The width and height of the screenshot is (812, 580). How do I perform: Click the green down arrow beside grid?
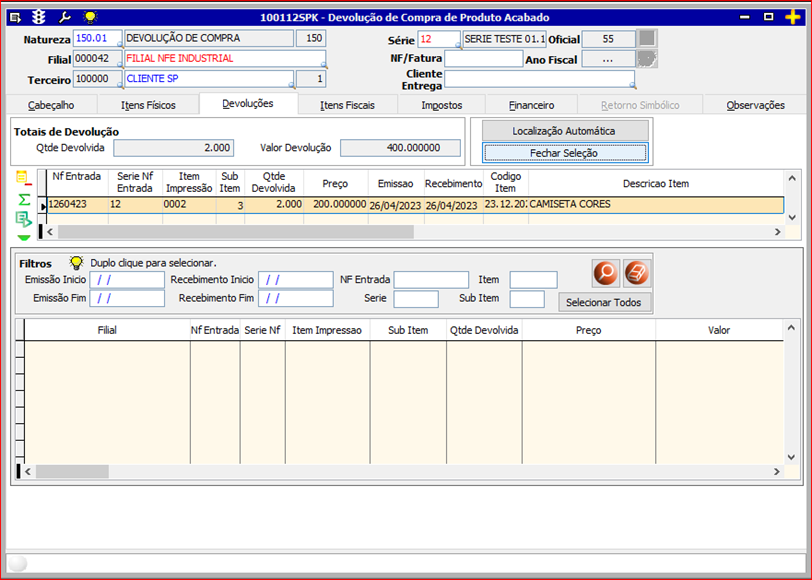(x=24, y=237)
